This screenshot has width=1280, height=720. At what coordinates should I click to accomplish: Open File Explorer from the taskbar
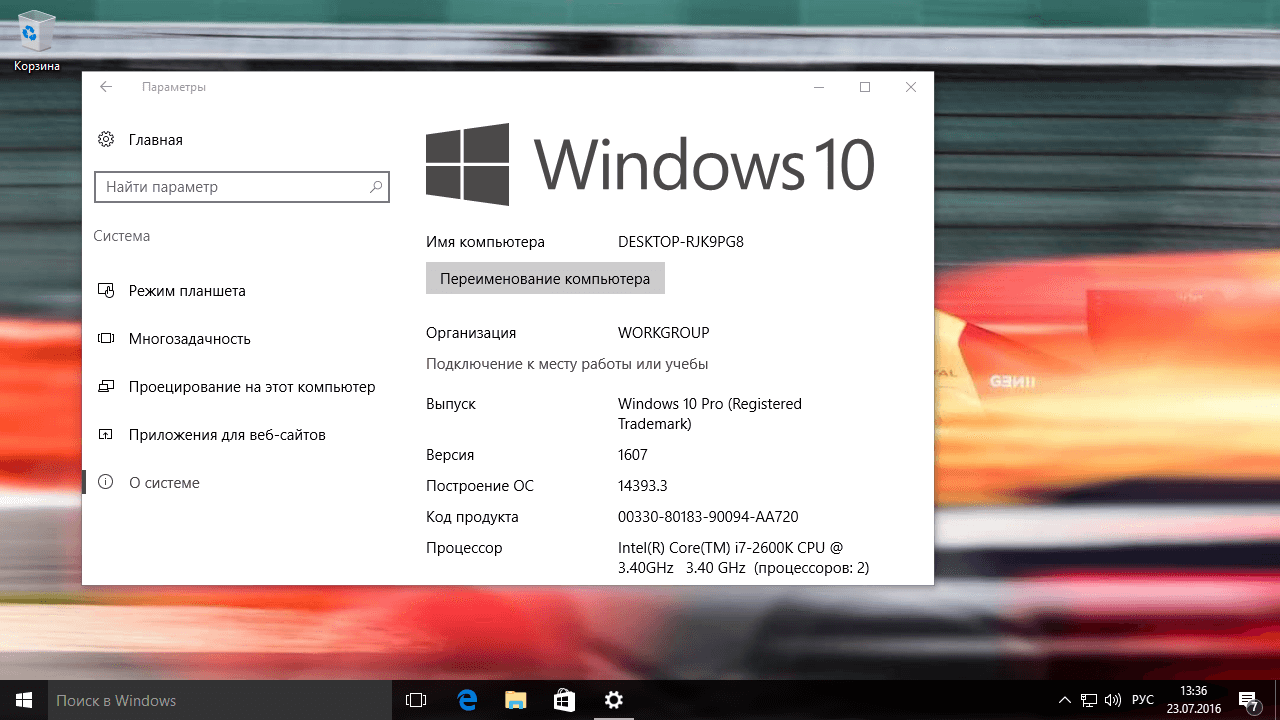click(515, 700)
